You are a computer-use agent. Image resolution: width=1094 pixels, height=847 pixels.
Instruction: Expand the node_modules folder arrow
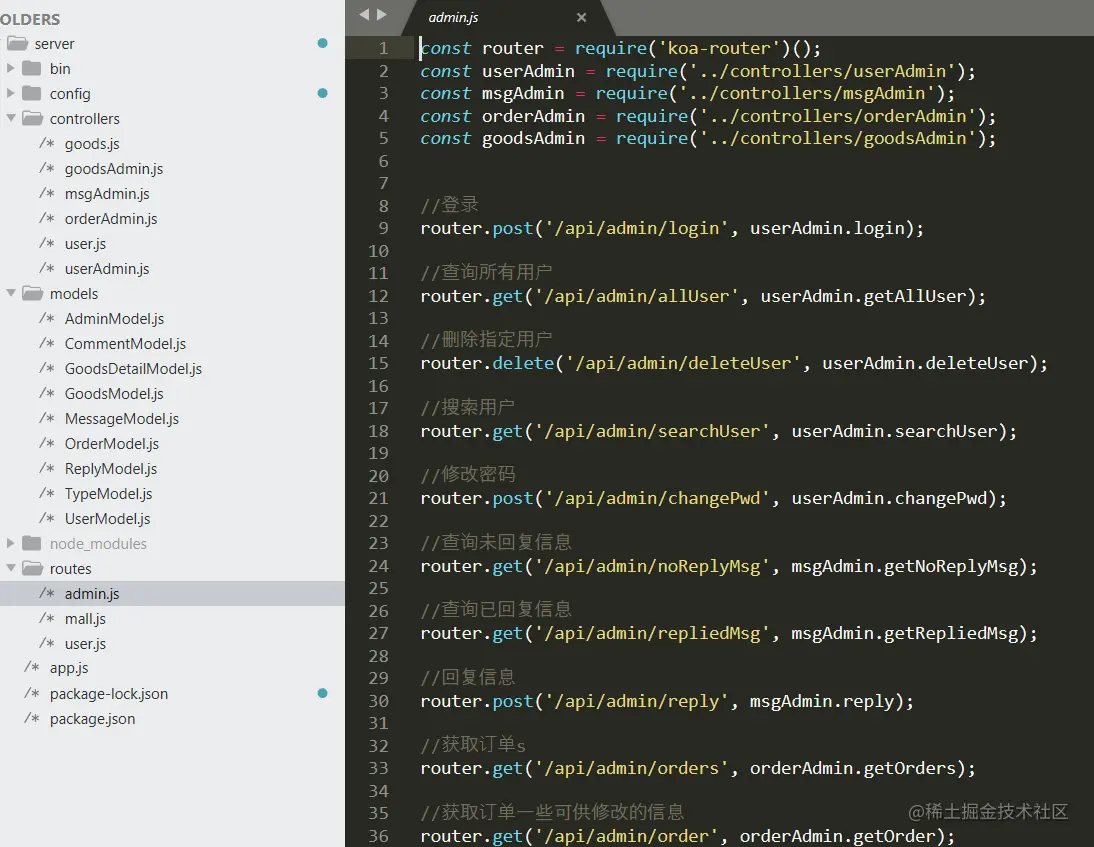point(10,543)
